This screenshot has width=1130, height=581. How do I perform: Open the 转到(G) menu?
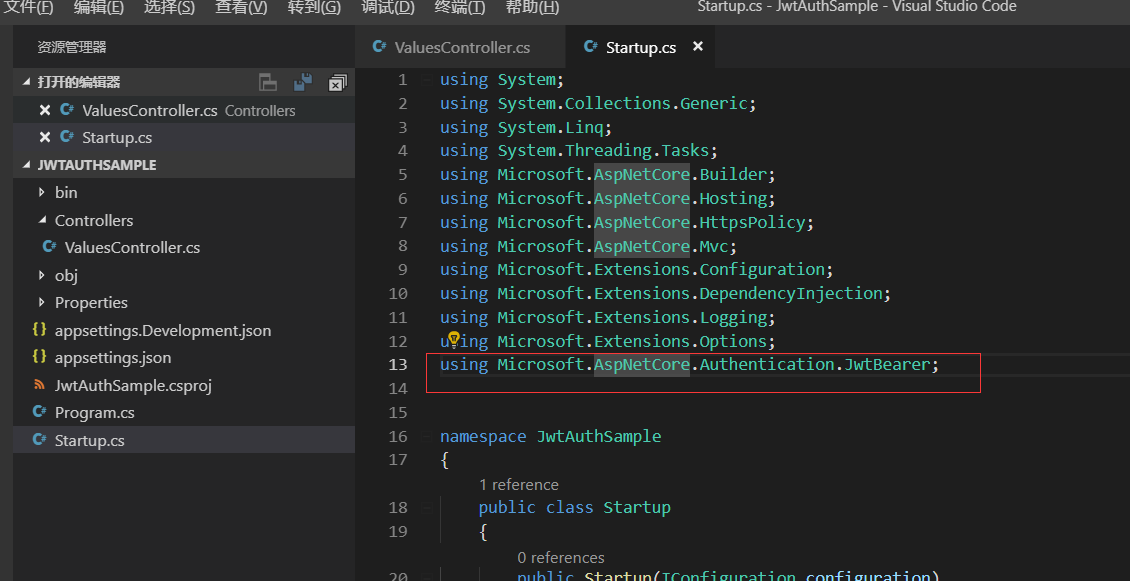coord(314,7)
